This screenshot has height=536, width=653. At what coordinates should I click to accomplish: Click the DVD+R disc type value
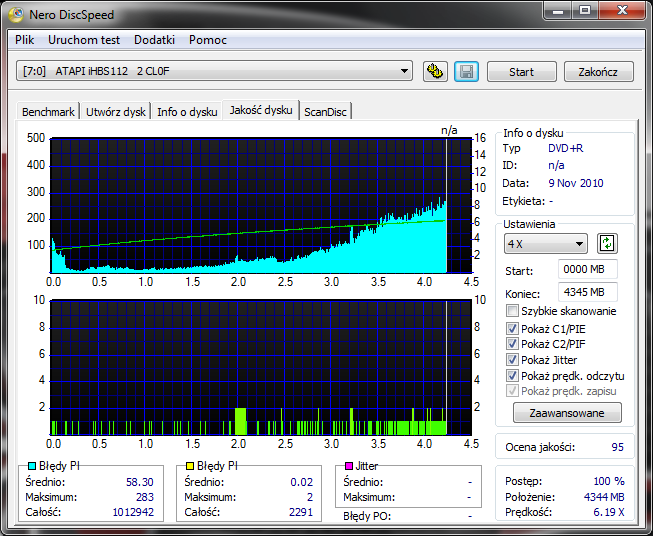coord(566,148)
